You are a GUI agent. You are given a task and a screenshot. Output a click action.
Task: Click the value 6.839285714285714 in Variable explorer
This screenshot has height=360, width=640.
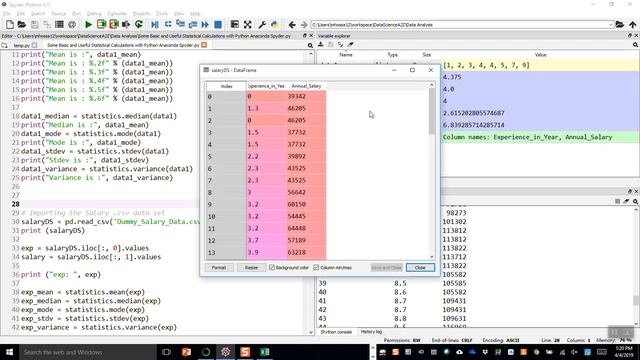[473, 125]
